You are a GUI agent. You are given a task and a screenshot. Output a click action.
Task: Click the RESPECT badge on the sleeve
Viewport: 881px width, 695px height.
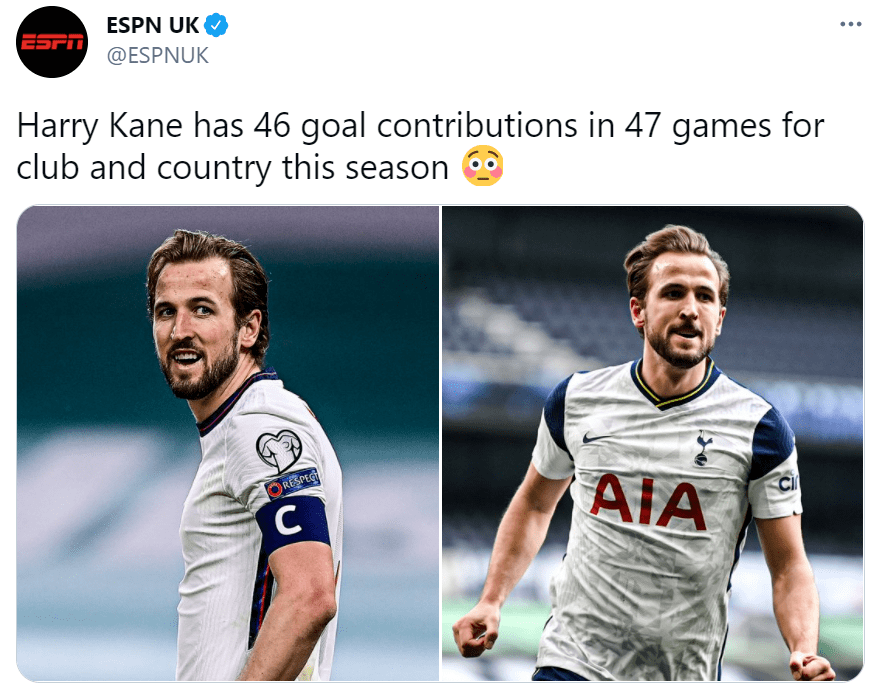294,484
